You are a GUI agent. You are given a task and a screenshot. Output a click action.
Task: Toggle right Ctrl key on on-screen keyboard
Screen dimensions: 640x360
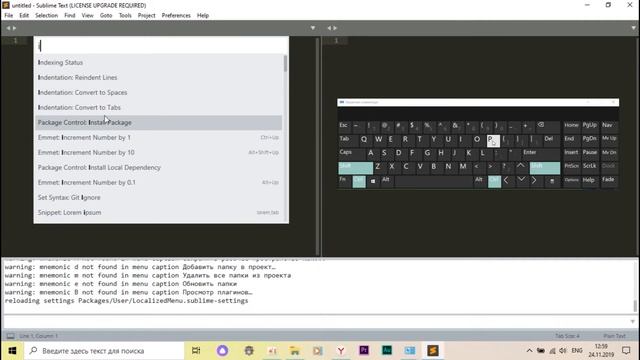[x=494, y=181]
